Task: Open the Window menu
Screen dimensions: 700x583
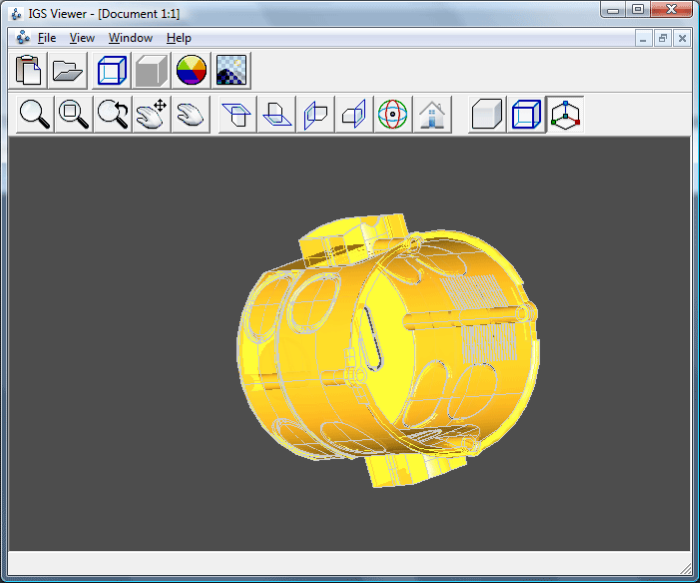Action: (130, 38)
